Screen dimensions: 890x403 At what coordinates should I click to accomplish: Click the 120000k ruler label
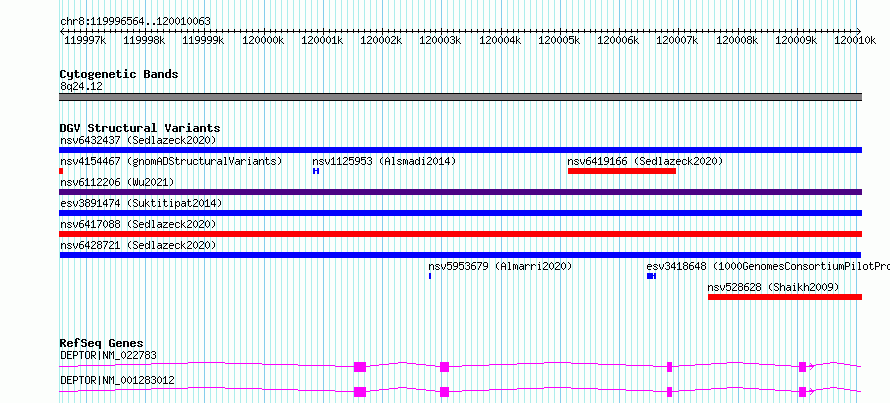[x=263, y=40]
